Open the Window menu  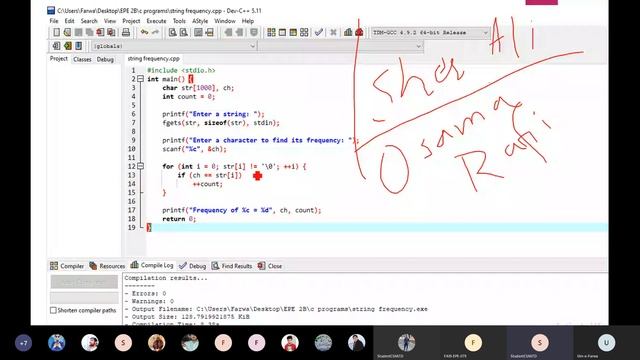[x=225, y=21]
